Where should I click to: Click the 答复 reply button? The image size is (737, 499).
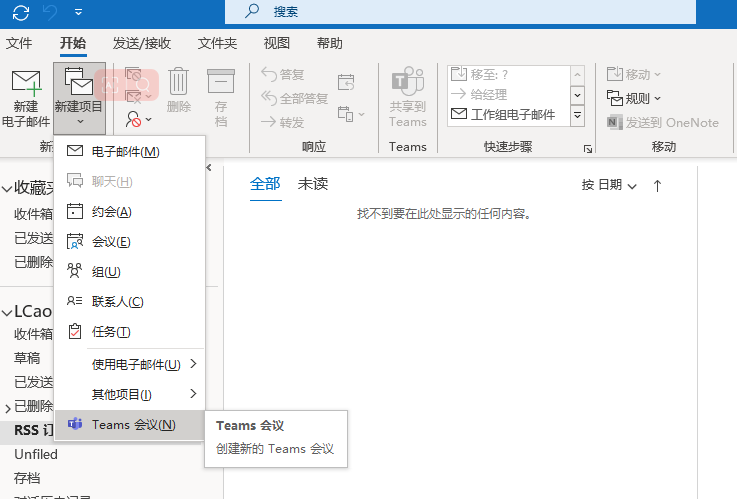pyautogui.click(x=282, y=74)
